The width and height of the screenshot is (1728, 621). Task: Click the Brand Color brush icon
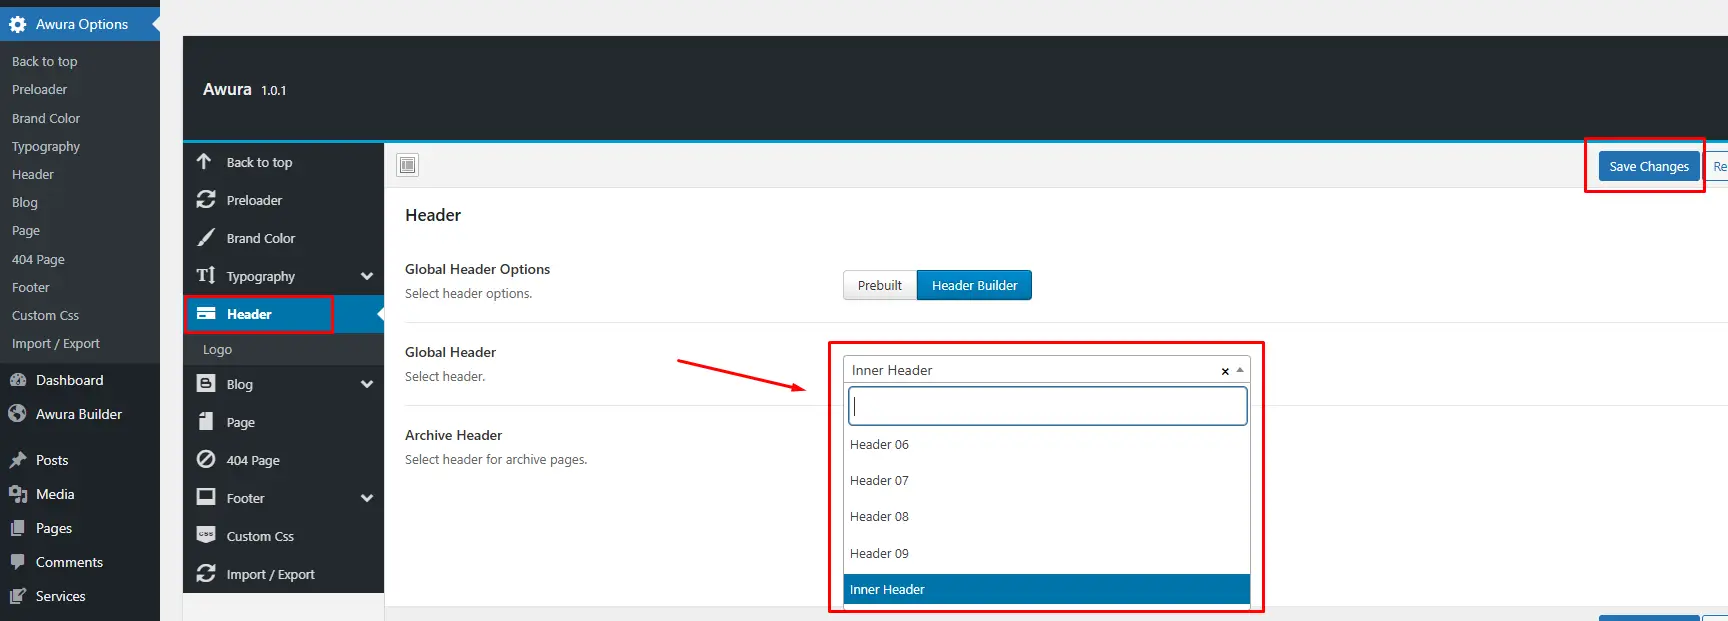(206, 237)
